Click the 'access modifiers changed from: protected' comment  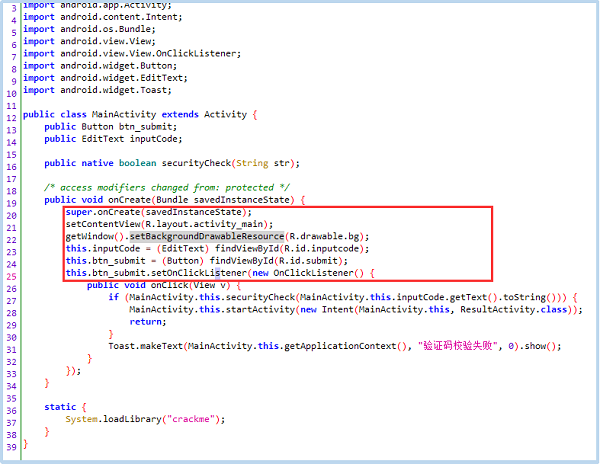(x=167, y=187)
